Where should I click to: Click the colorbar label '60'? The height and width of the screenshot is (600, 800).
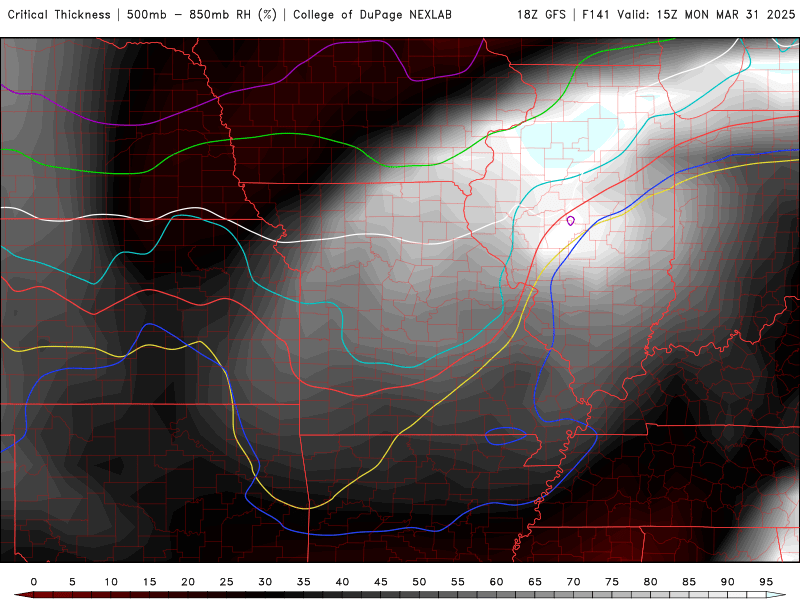[496, 582]
